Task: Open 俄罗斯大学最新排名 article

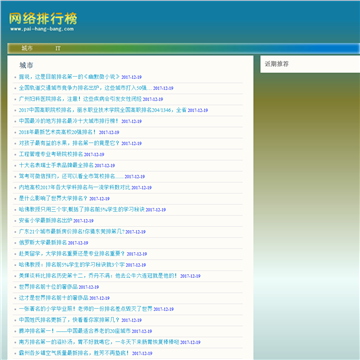Action: tap(43, 242)
